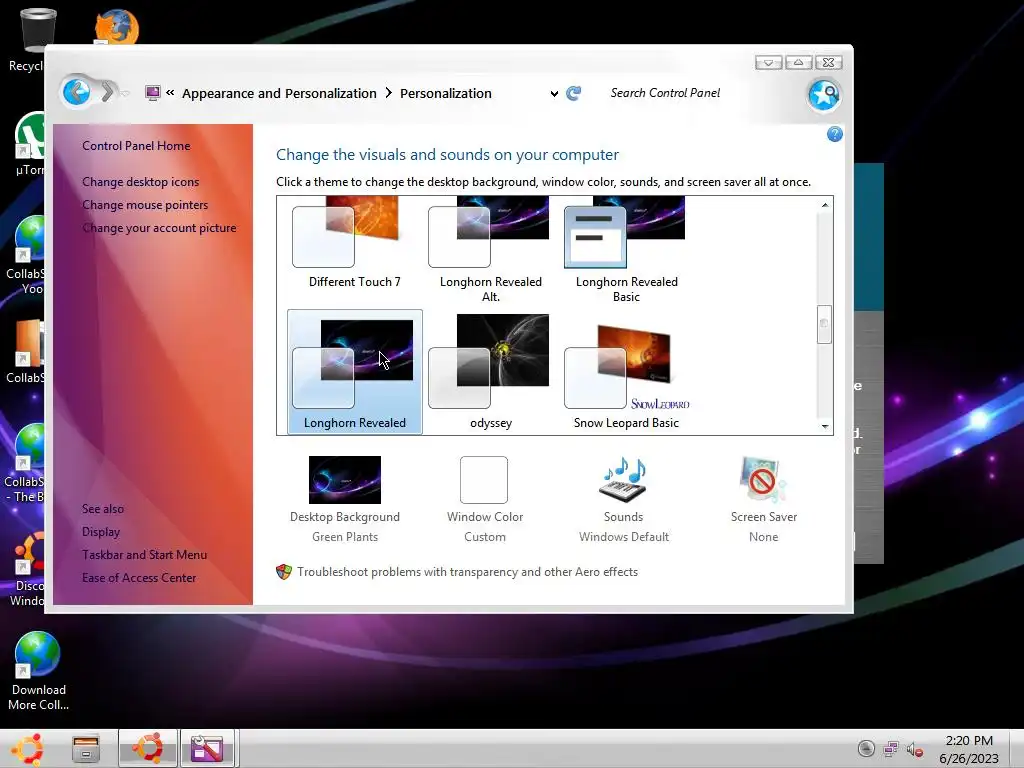1024x768 pixels.
Task: Open Desktop Background Green Plants settings
Action: pyautogui.click(x=345, y=500)
